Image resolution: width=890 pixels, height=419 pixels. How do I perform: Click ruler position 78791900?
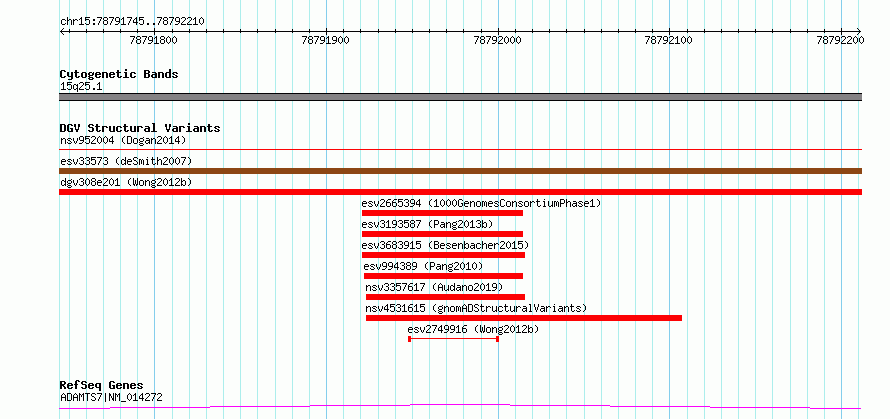pos(325,40)
